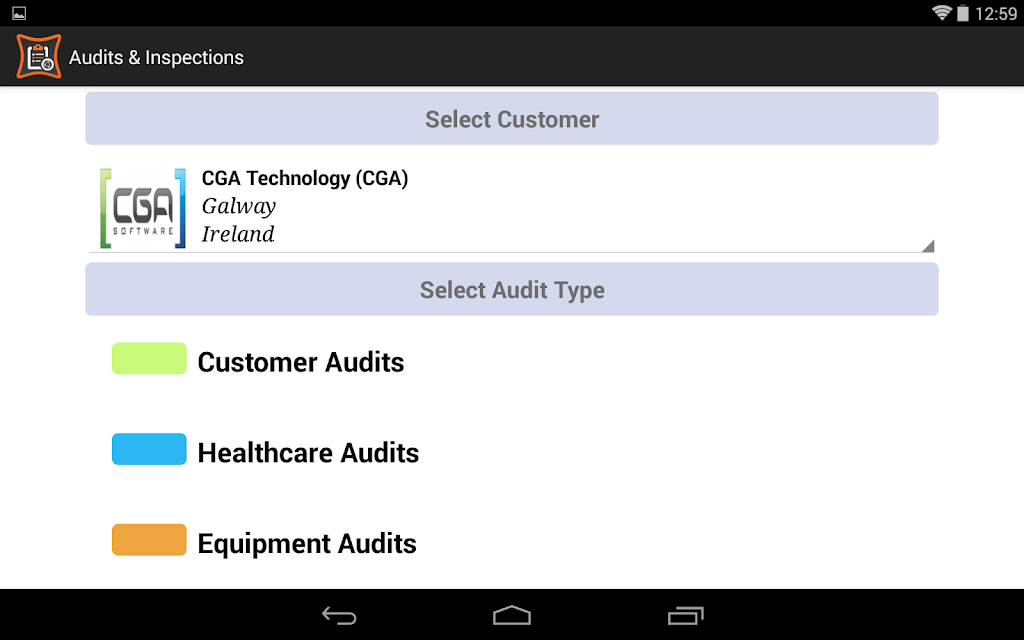The image size is (1024, 640).
Task: Tap the green Customer Audits color swatch
Action: 150,359
